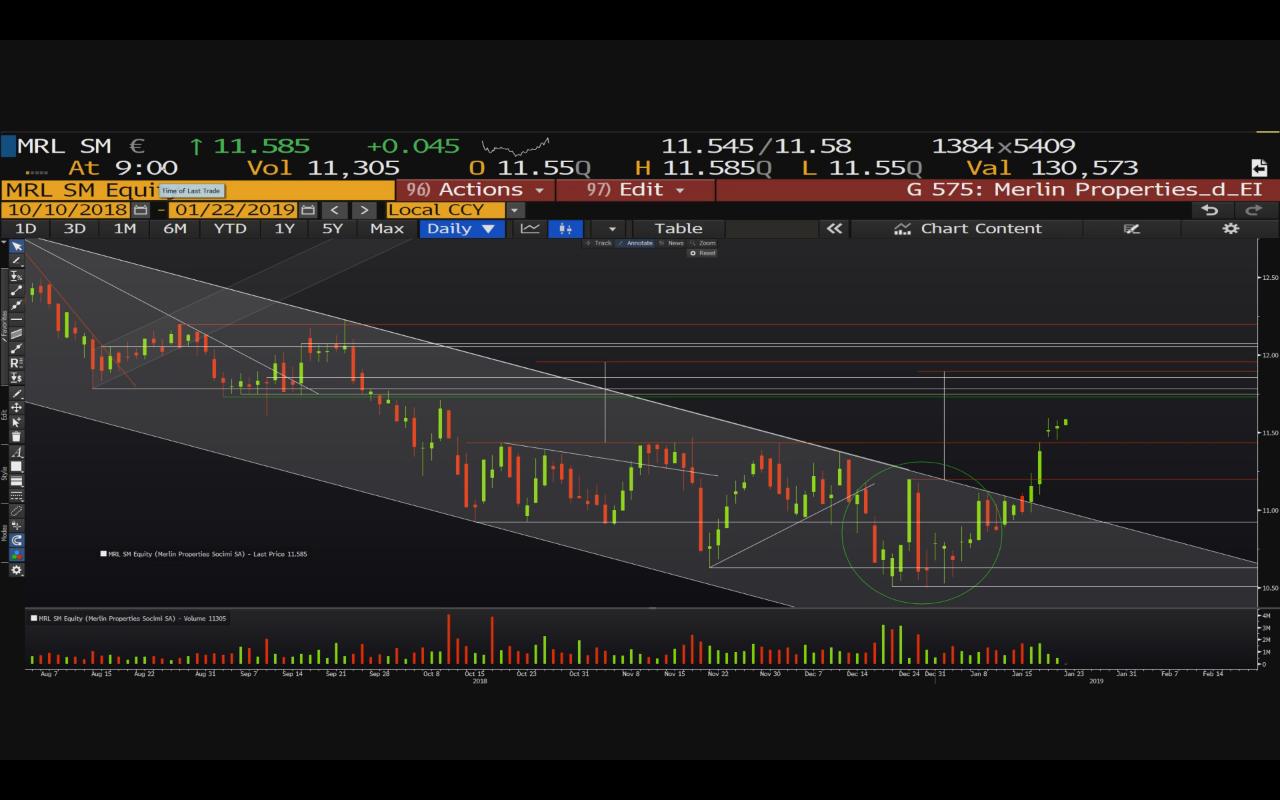Open the annotation toolbar settings gear
This screenshot has width=1280, height=800.
pyautogui.click(x=16, y=570)
